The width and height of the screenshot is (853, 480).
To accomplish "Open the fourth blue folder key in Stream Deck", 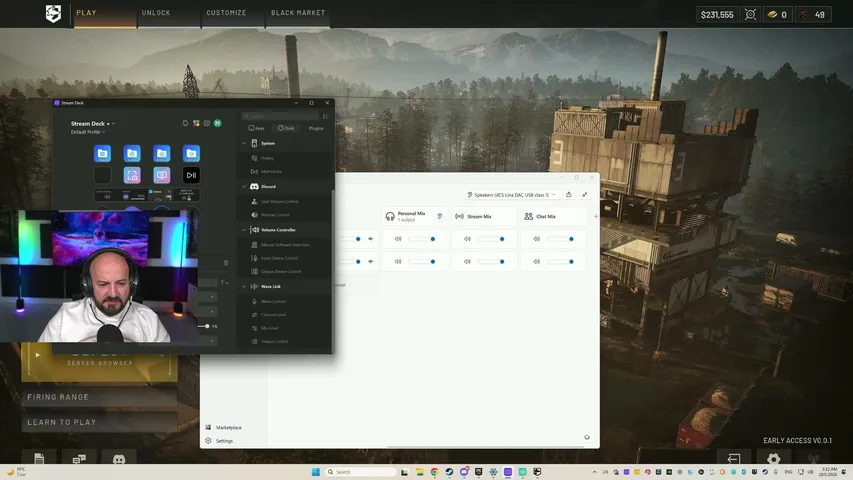I will click(x=191, y=153).
